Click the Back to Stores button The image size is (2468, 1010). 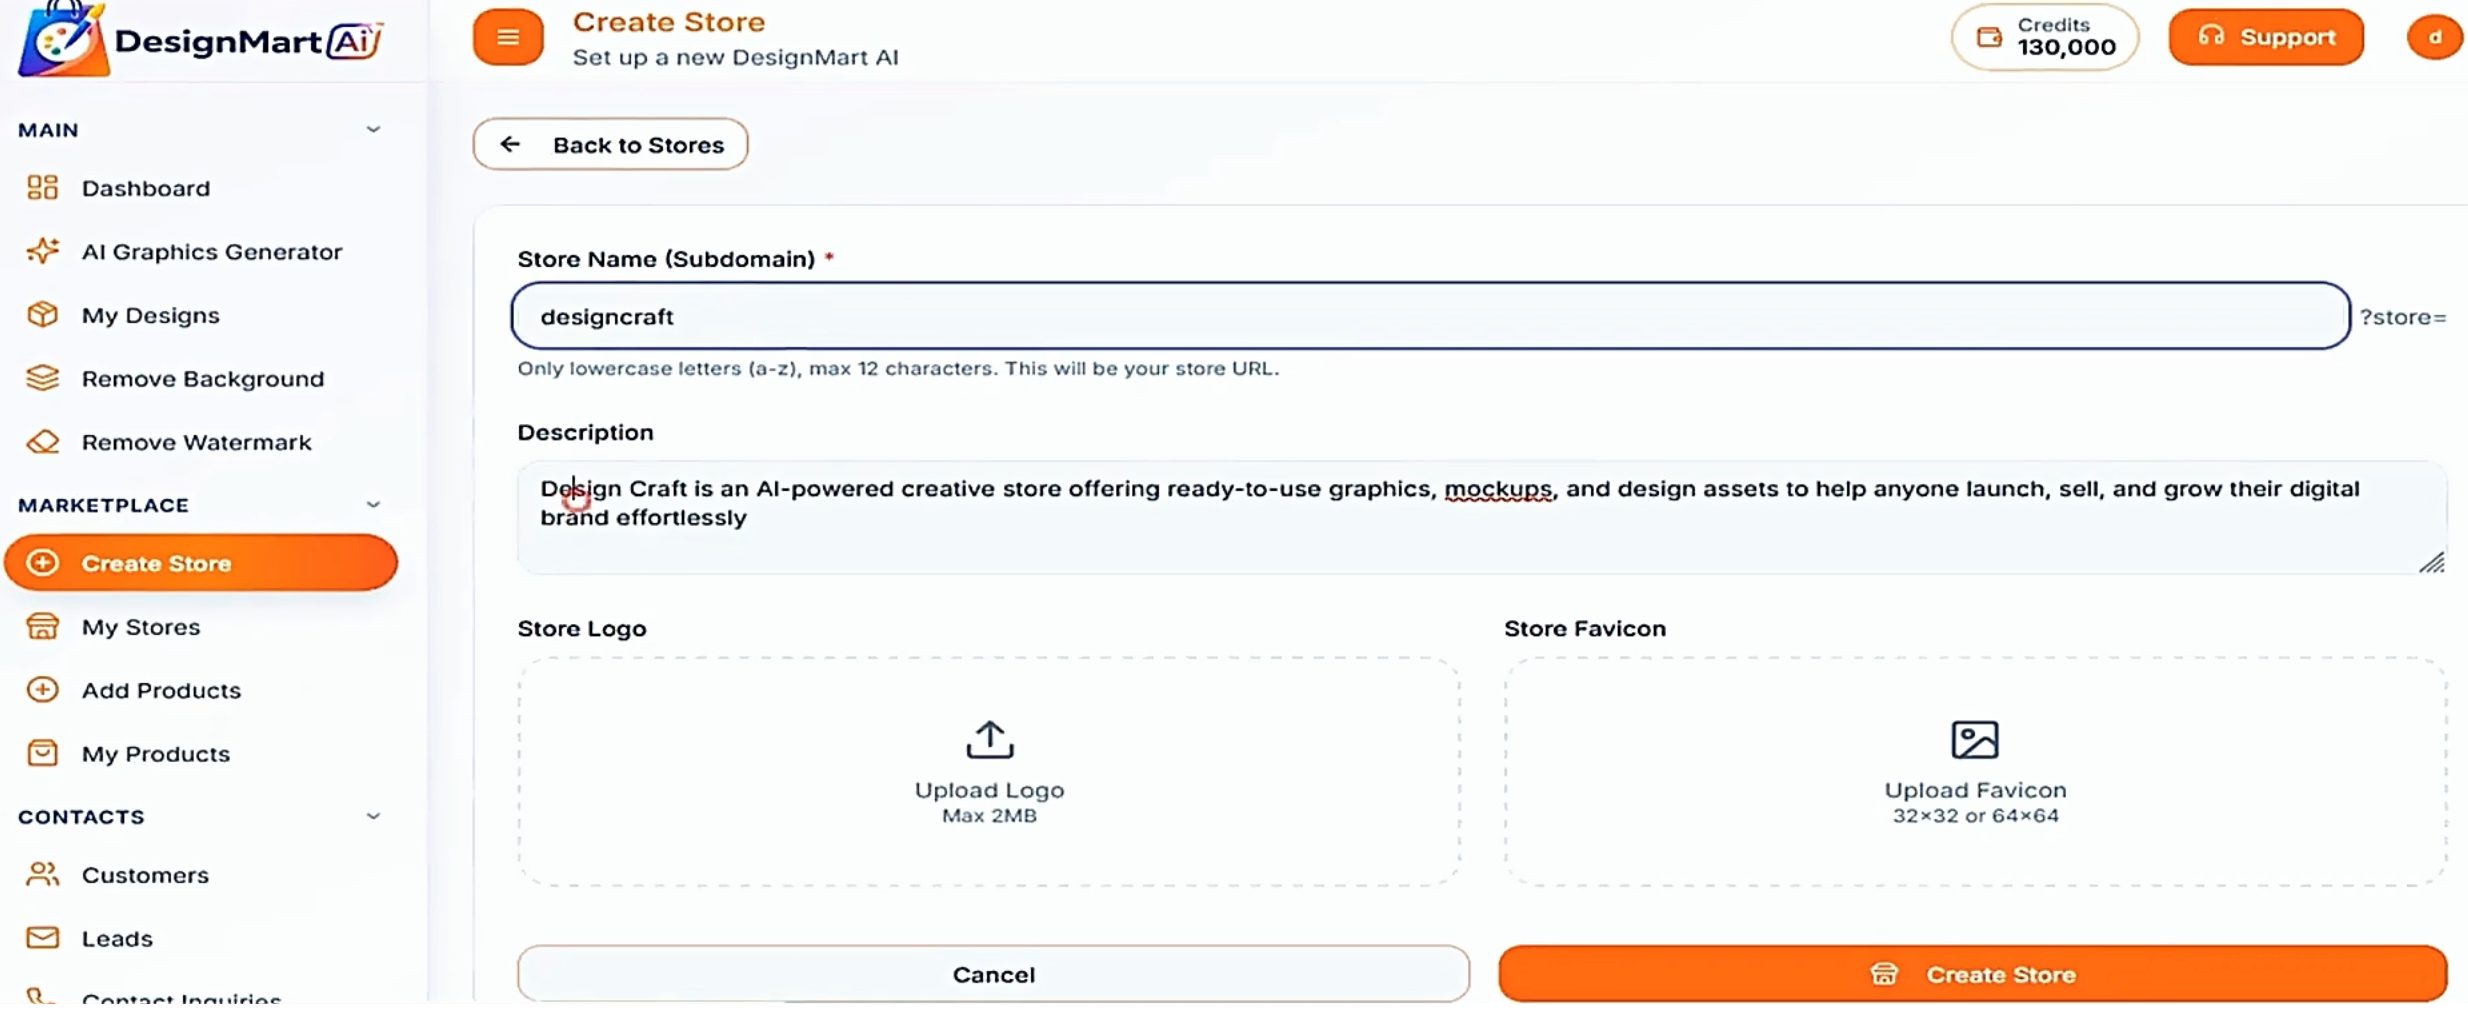pyautogui.click(x=610, y=145)
